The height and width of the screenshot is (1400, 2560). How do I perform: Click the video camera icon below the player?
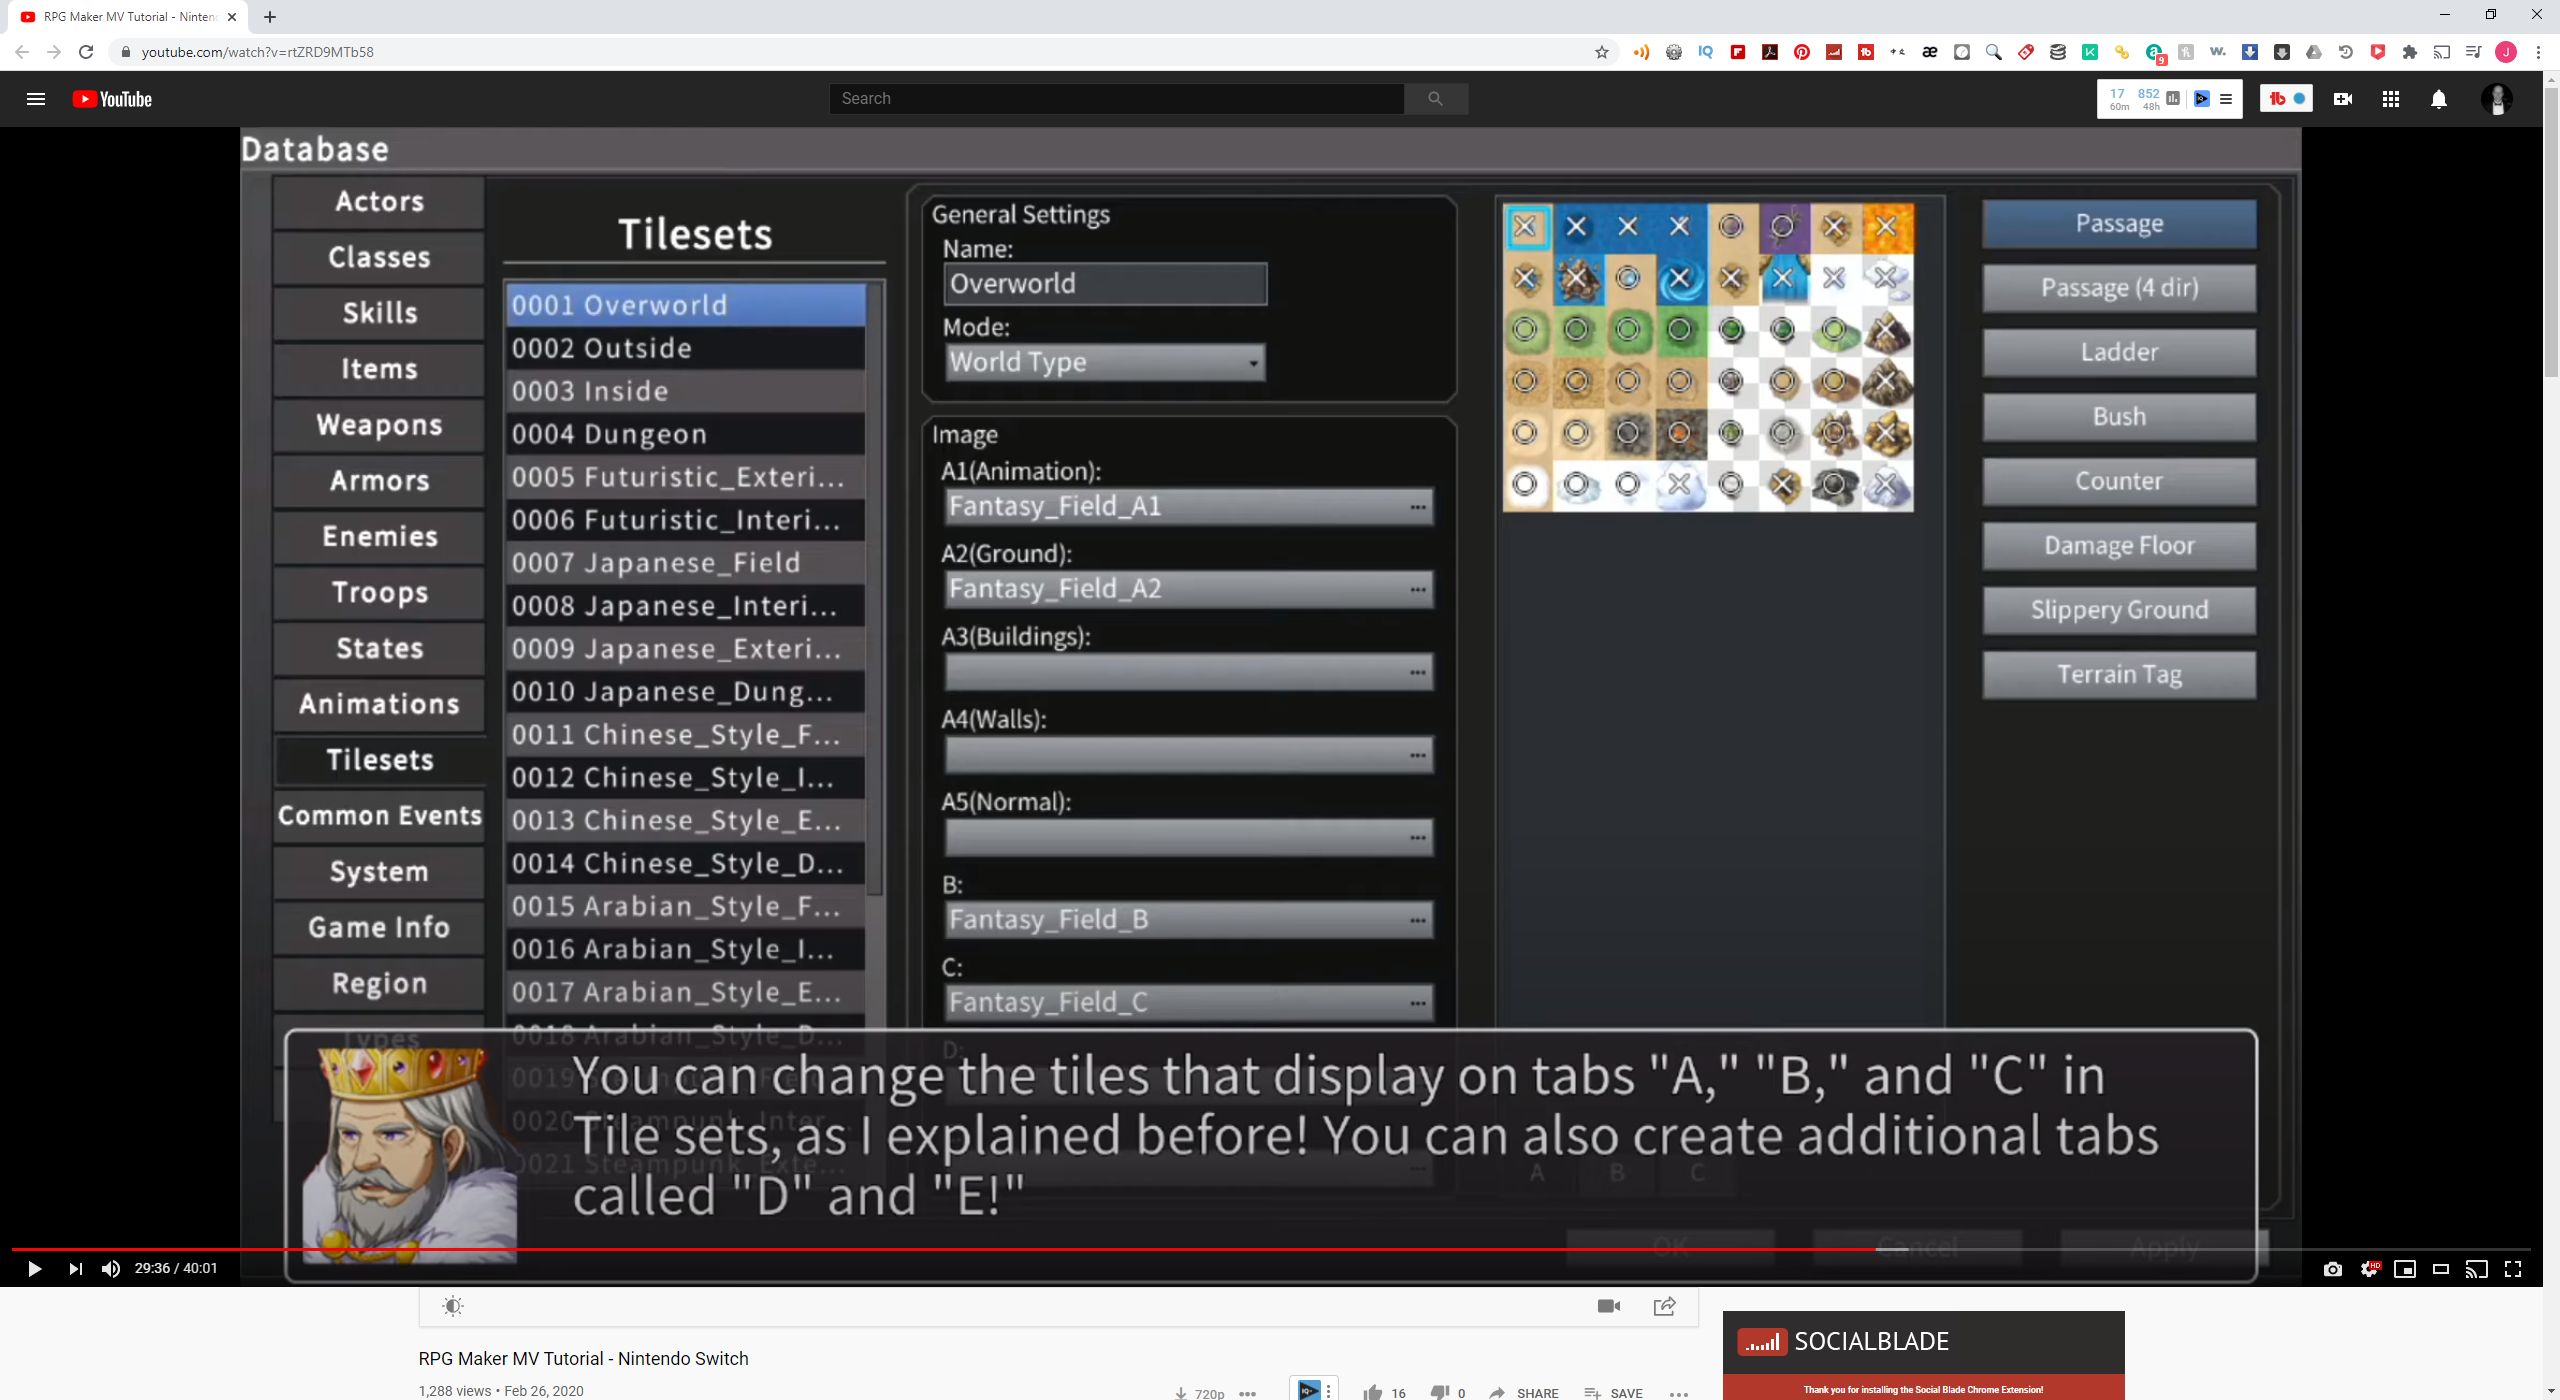pyautogui.click(x=1609, y=1306)
